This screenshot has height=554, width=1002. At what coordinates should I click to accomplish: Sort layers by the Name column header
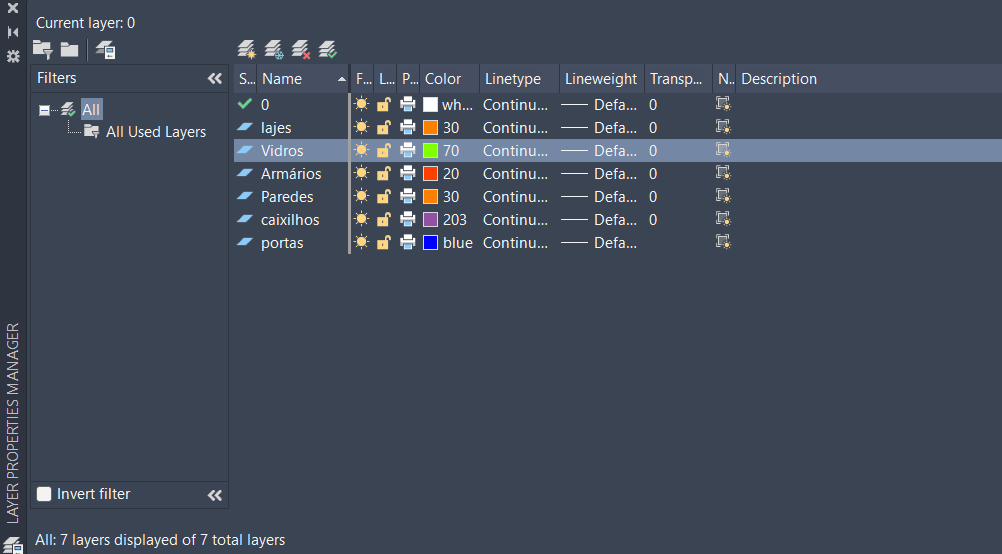(x=295, y=79)
